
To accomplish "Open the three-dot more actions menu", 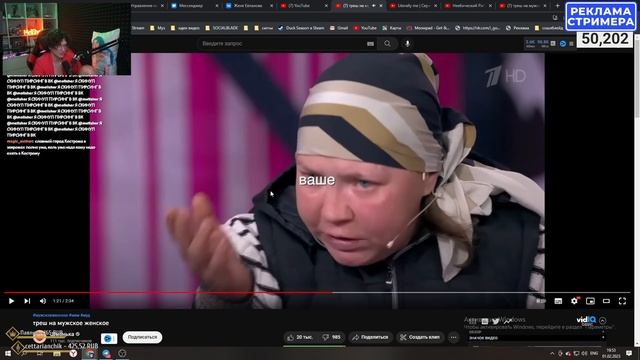I will tap(453, 337).
